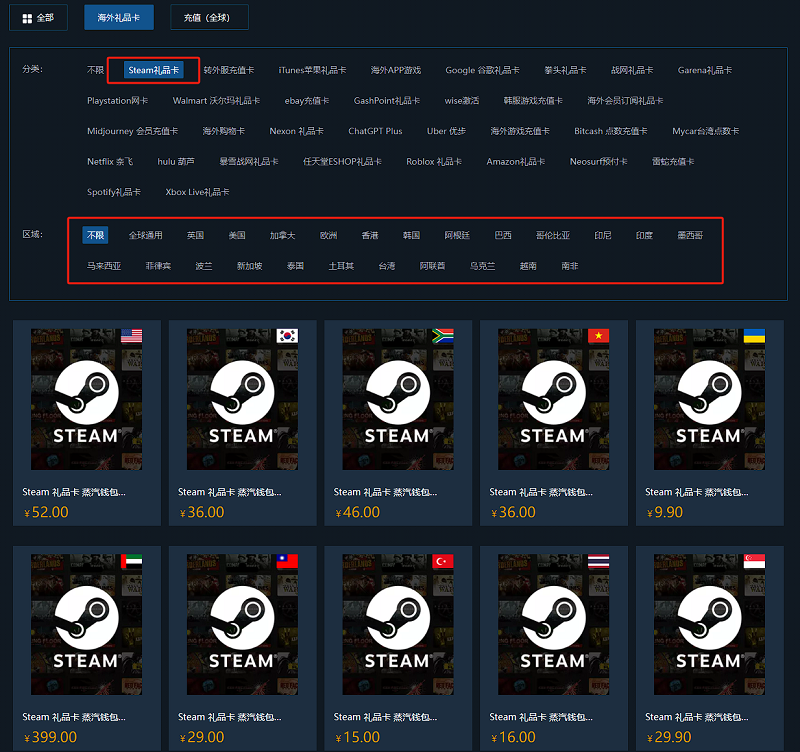Image resolution: width=800 pixels, height=752 pixels.
Task: Select the Netflix 奈飞 category
Action: (110, 162)
